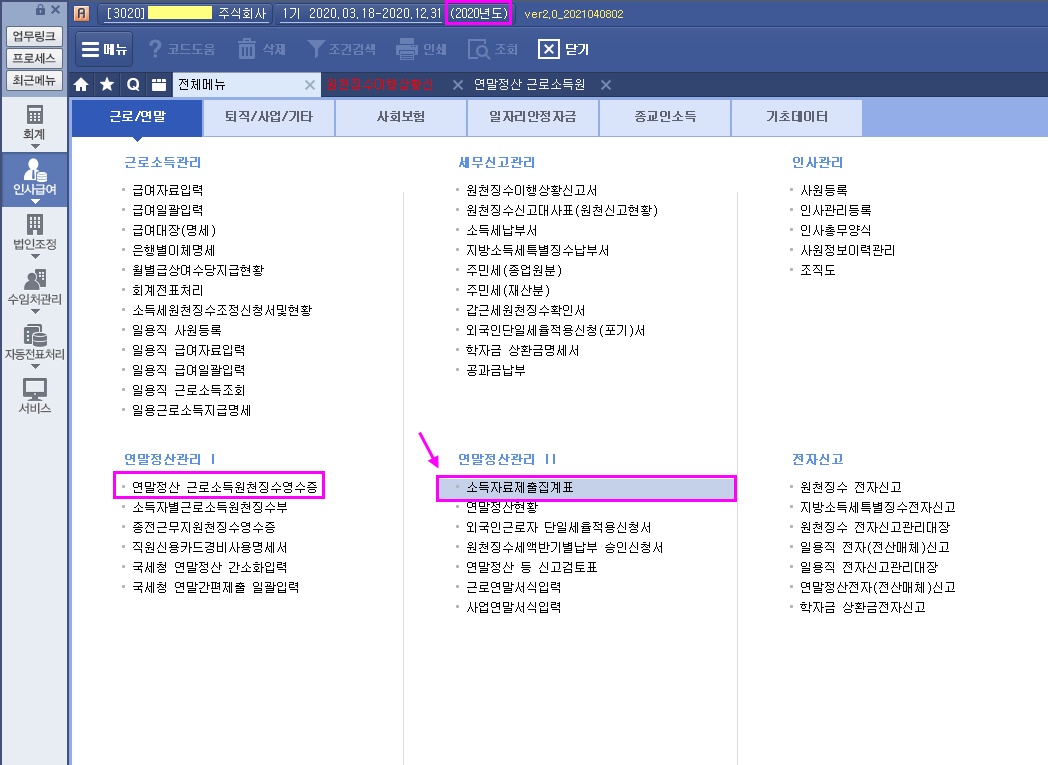Open the 회계 module in sidebar

34,123
